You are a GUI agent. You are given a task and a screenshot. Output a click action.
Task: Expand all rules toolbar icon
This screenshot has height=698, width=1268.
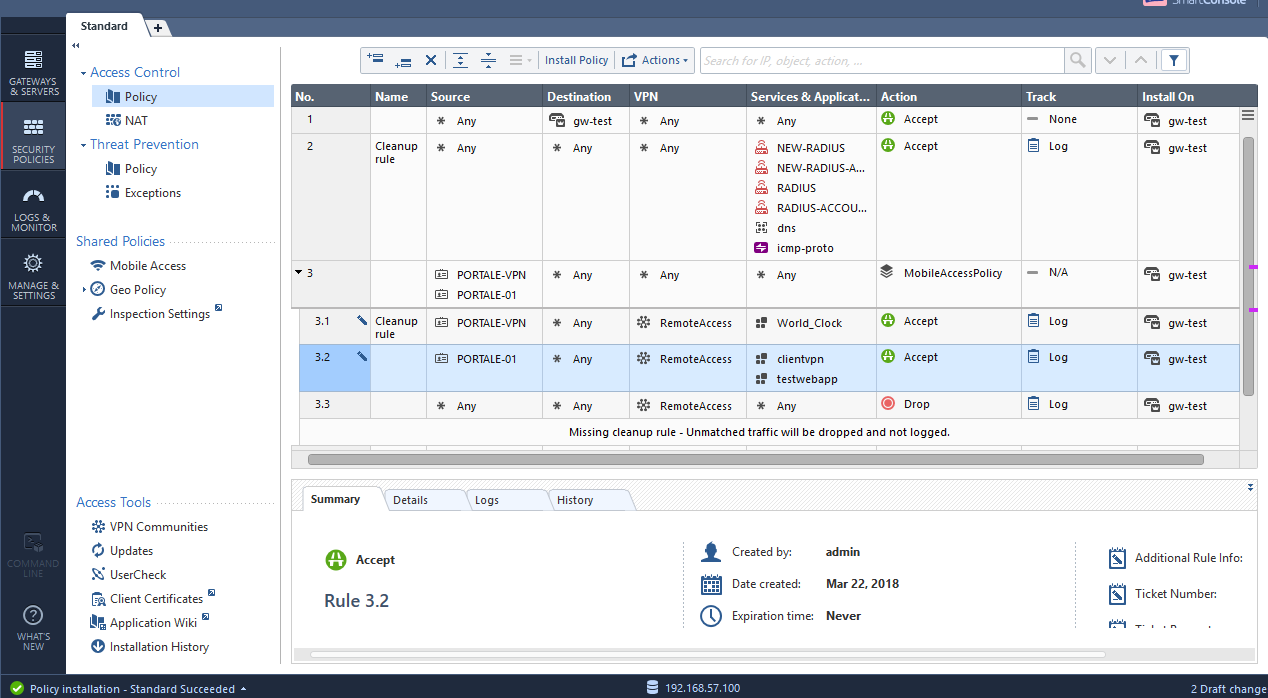click(x=460, y=60)
